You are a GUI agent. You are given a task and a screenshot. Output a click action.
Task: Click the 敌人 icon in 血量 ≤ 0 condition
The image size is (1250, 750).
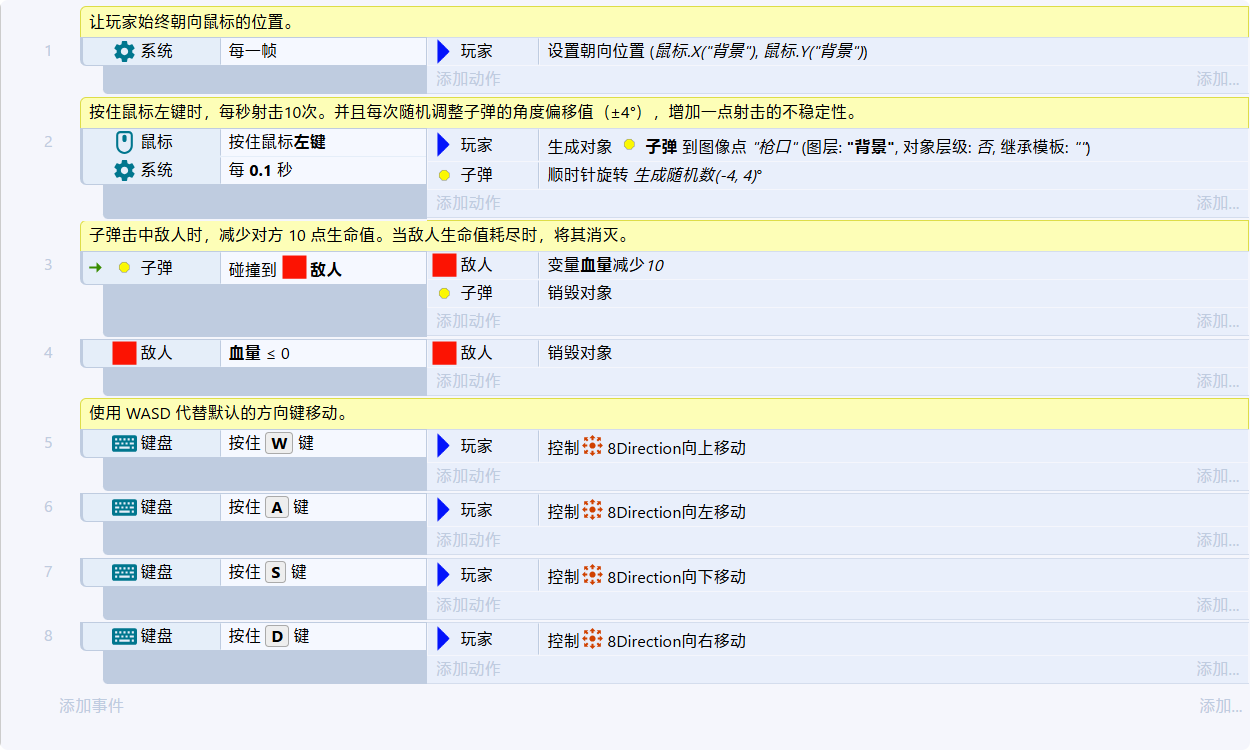[124, 353]
